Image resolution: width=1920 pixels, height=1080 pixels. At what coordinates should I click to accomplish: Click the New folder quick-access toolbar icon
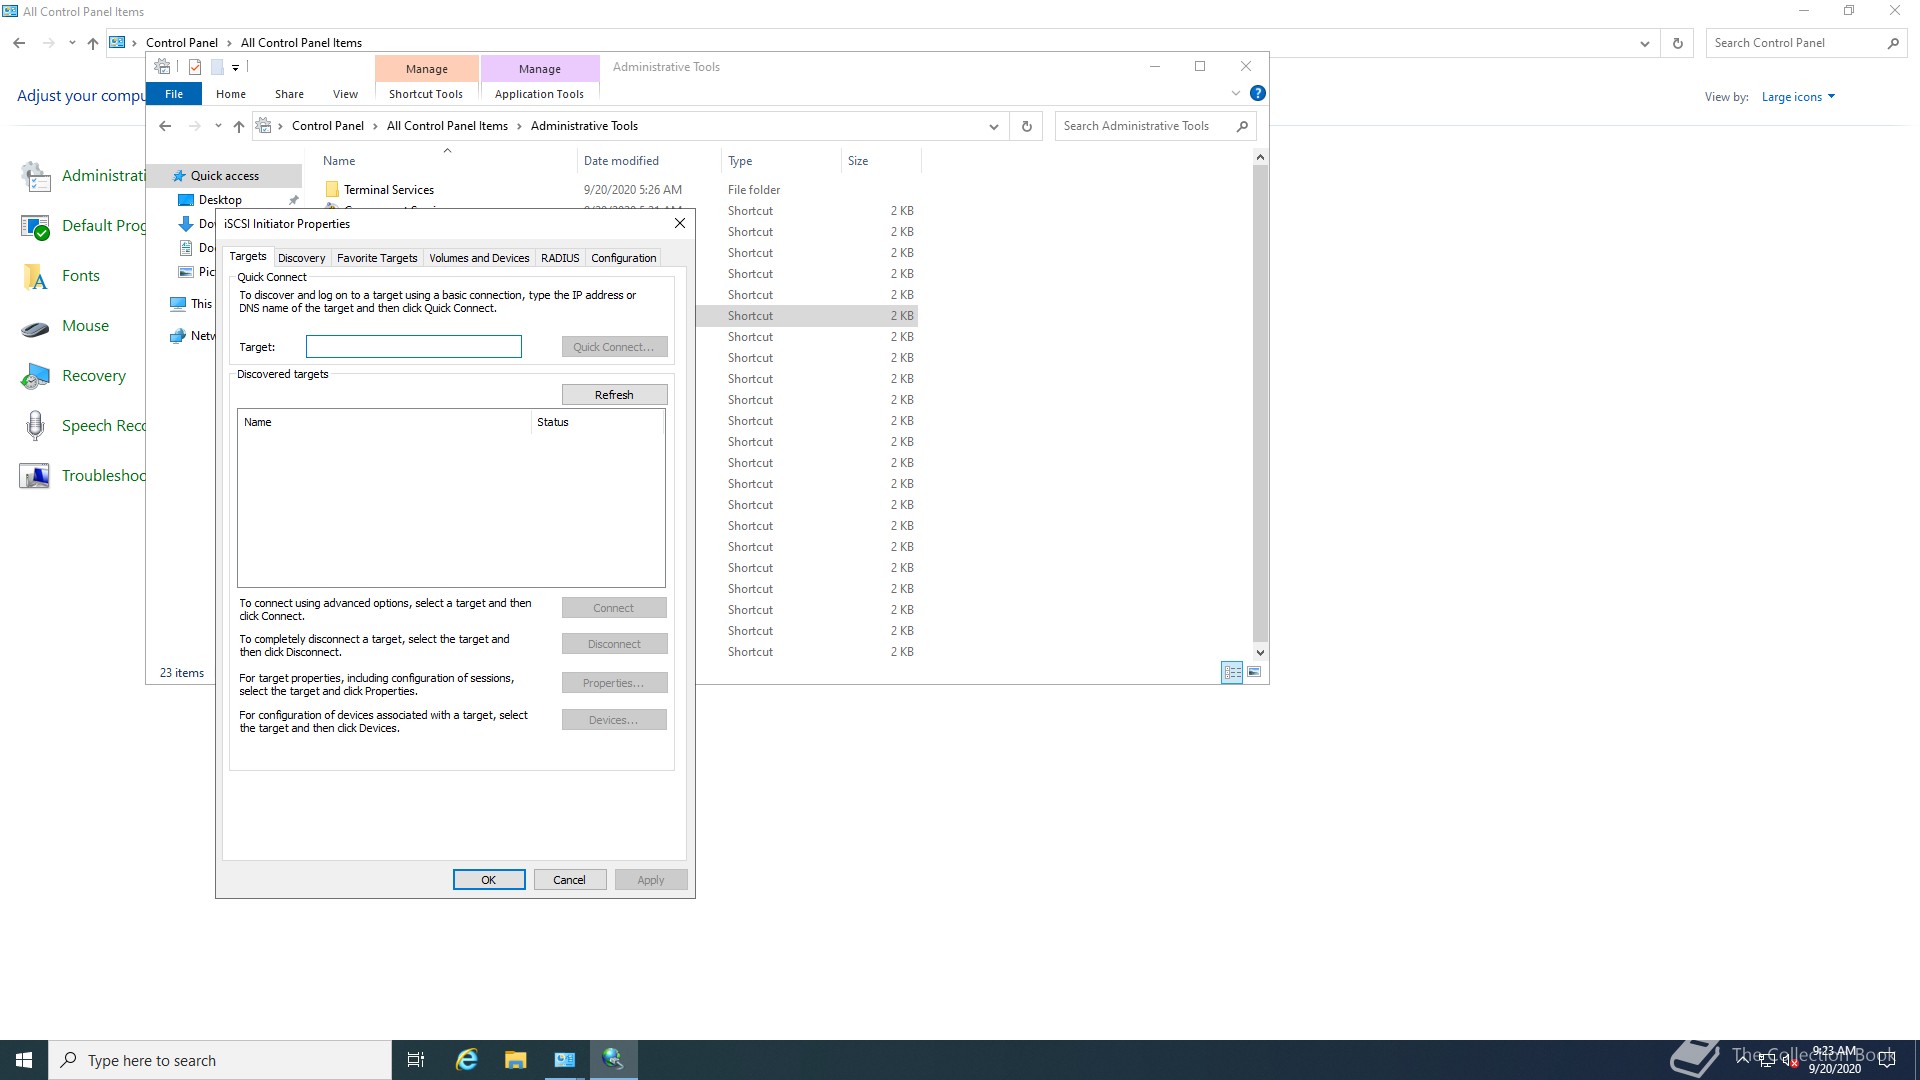coord(217,67)
